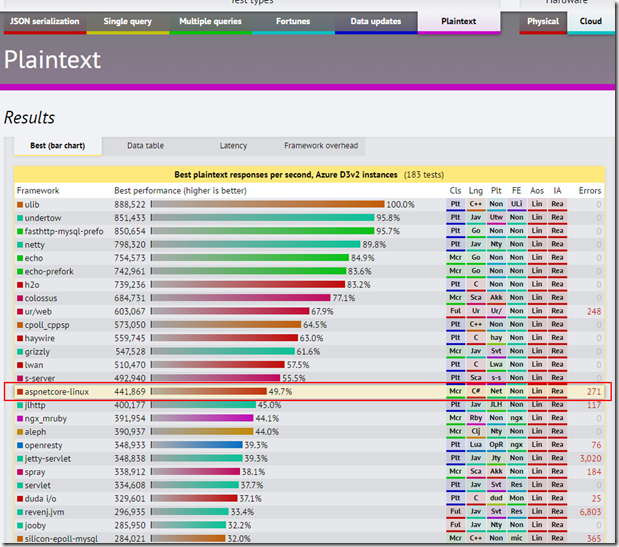View the Latency results tab
The image size is (619, 547).
tap(233, 146)
